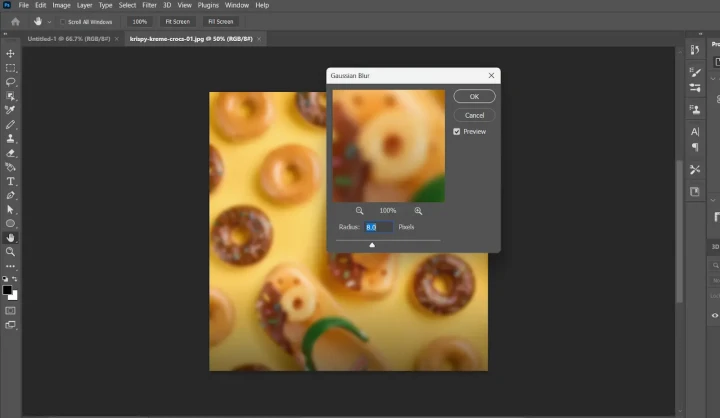Viewport: 720px width, 418px height.
Task: Change the screen mode
Action: [x=10, y=325]
